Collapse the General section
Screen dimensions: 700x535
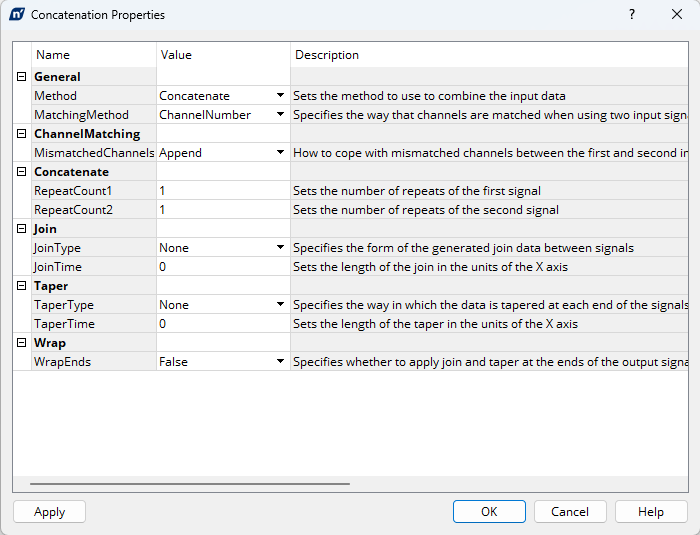pos(22,77)
